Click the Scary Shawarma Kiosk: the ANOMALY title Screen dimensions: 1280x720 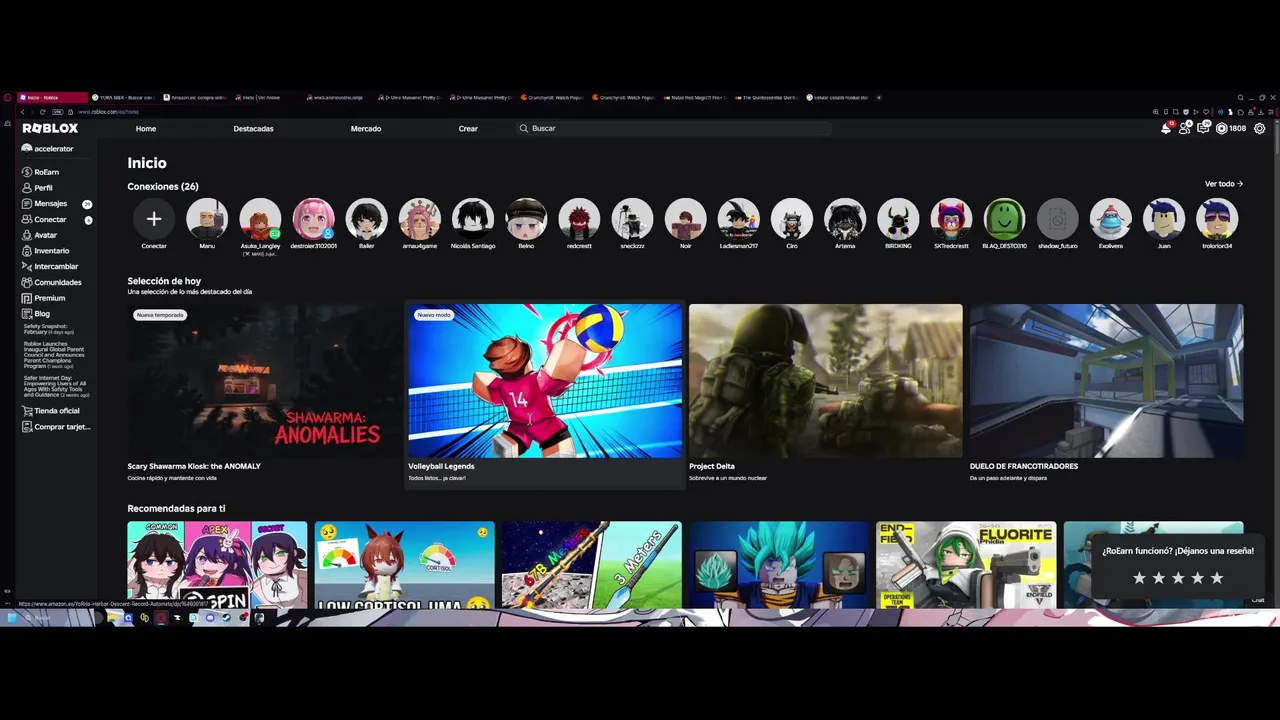point(194,466)
